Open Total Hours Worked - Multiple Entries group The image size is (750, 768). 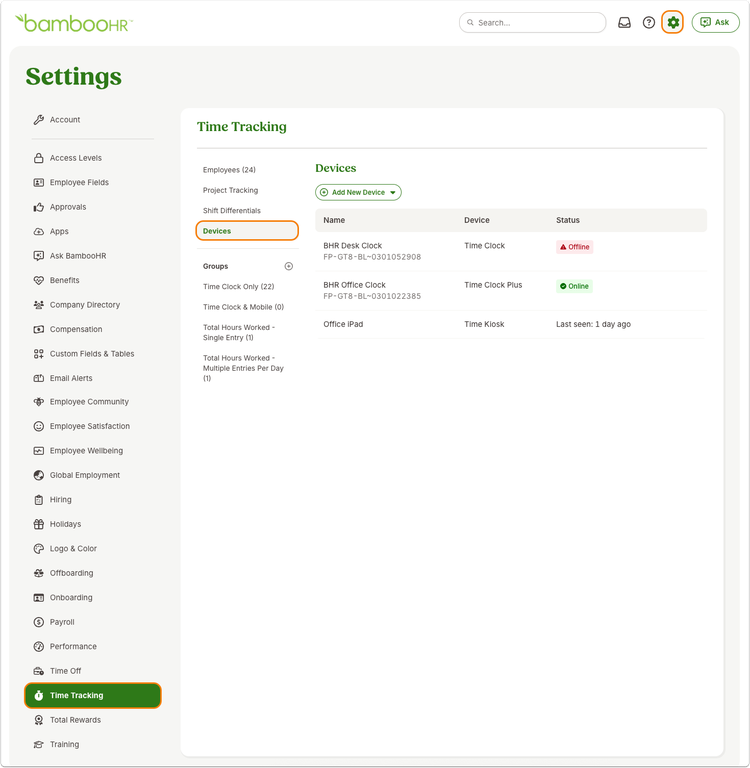click(x=243, y=368)
